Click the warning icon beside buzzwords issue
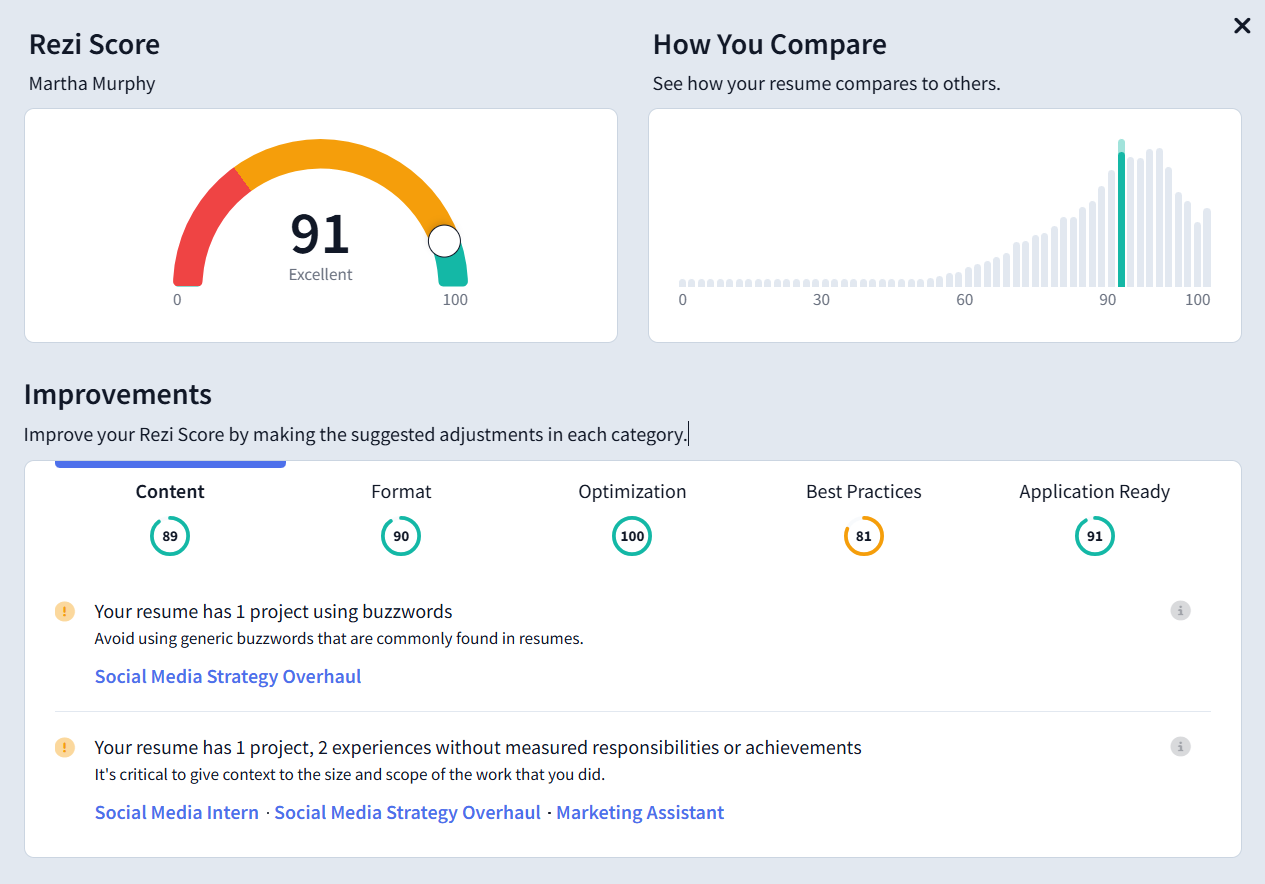This screenshot has width=1265, height=884. tap(65, 611)
